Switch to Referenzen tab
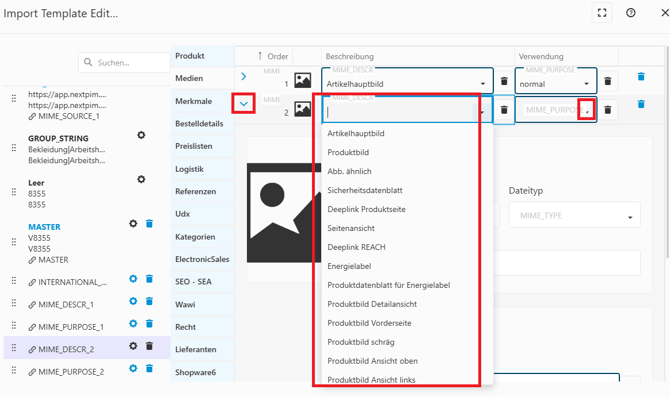This screenshot has height=397, width=670. click(x=202, y=191)
